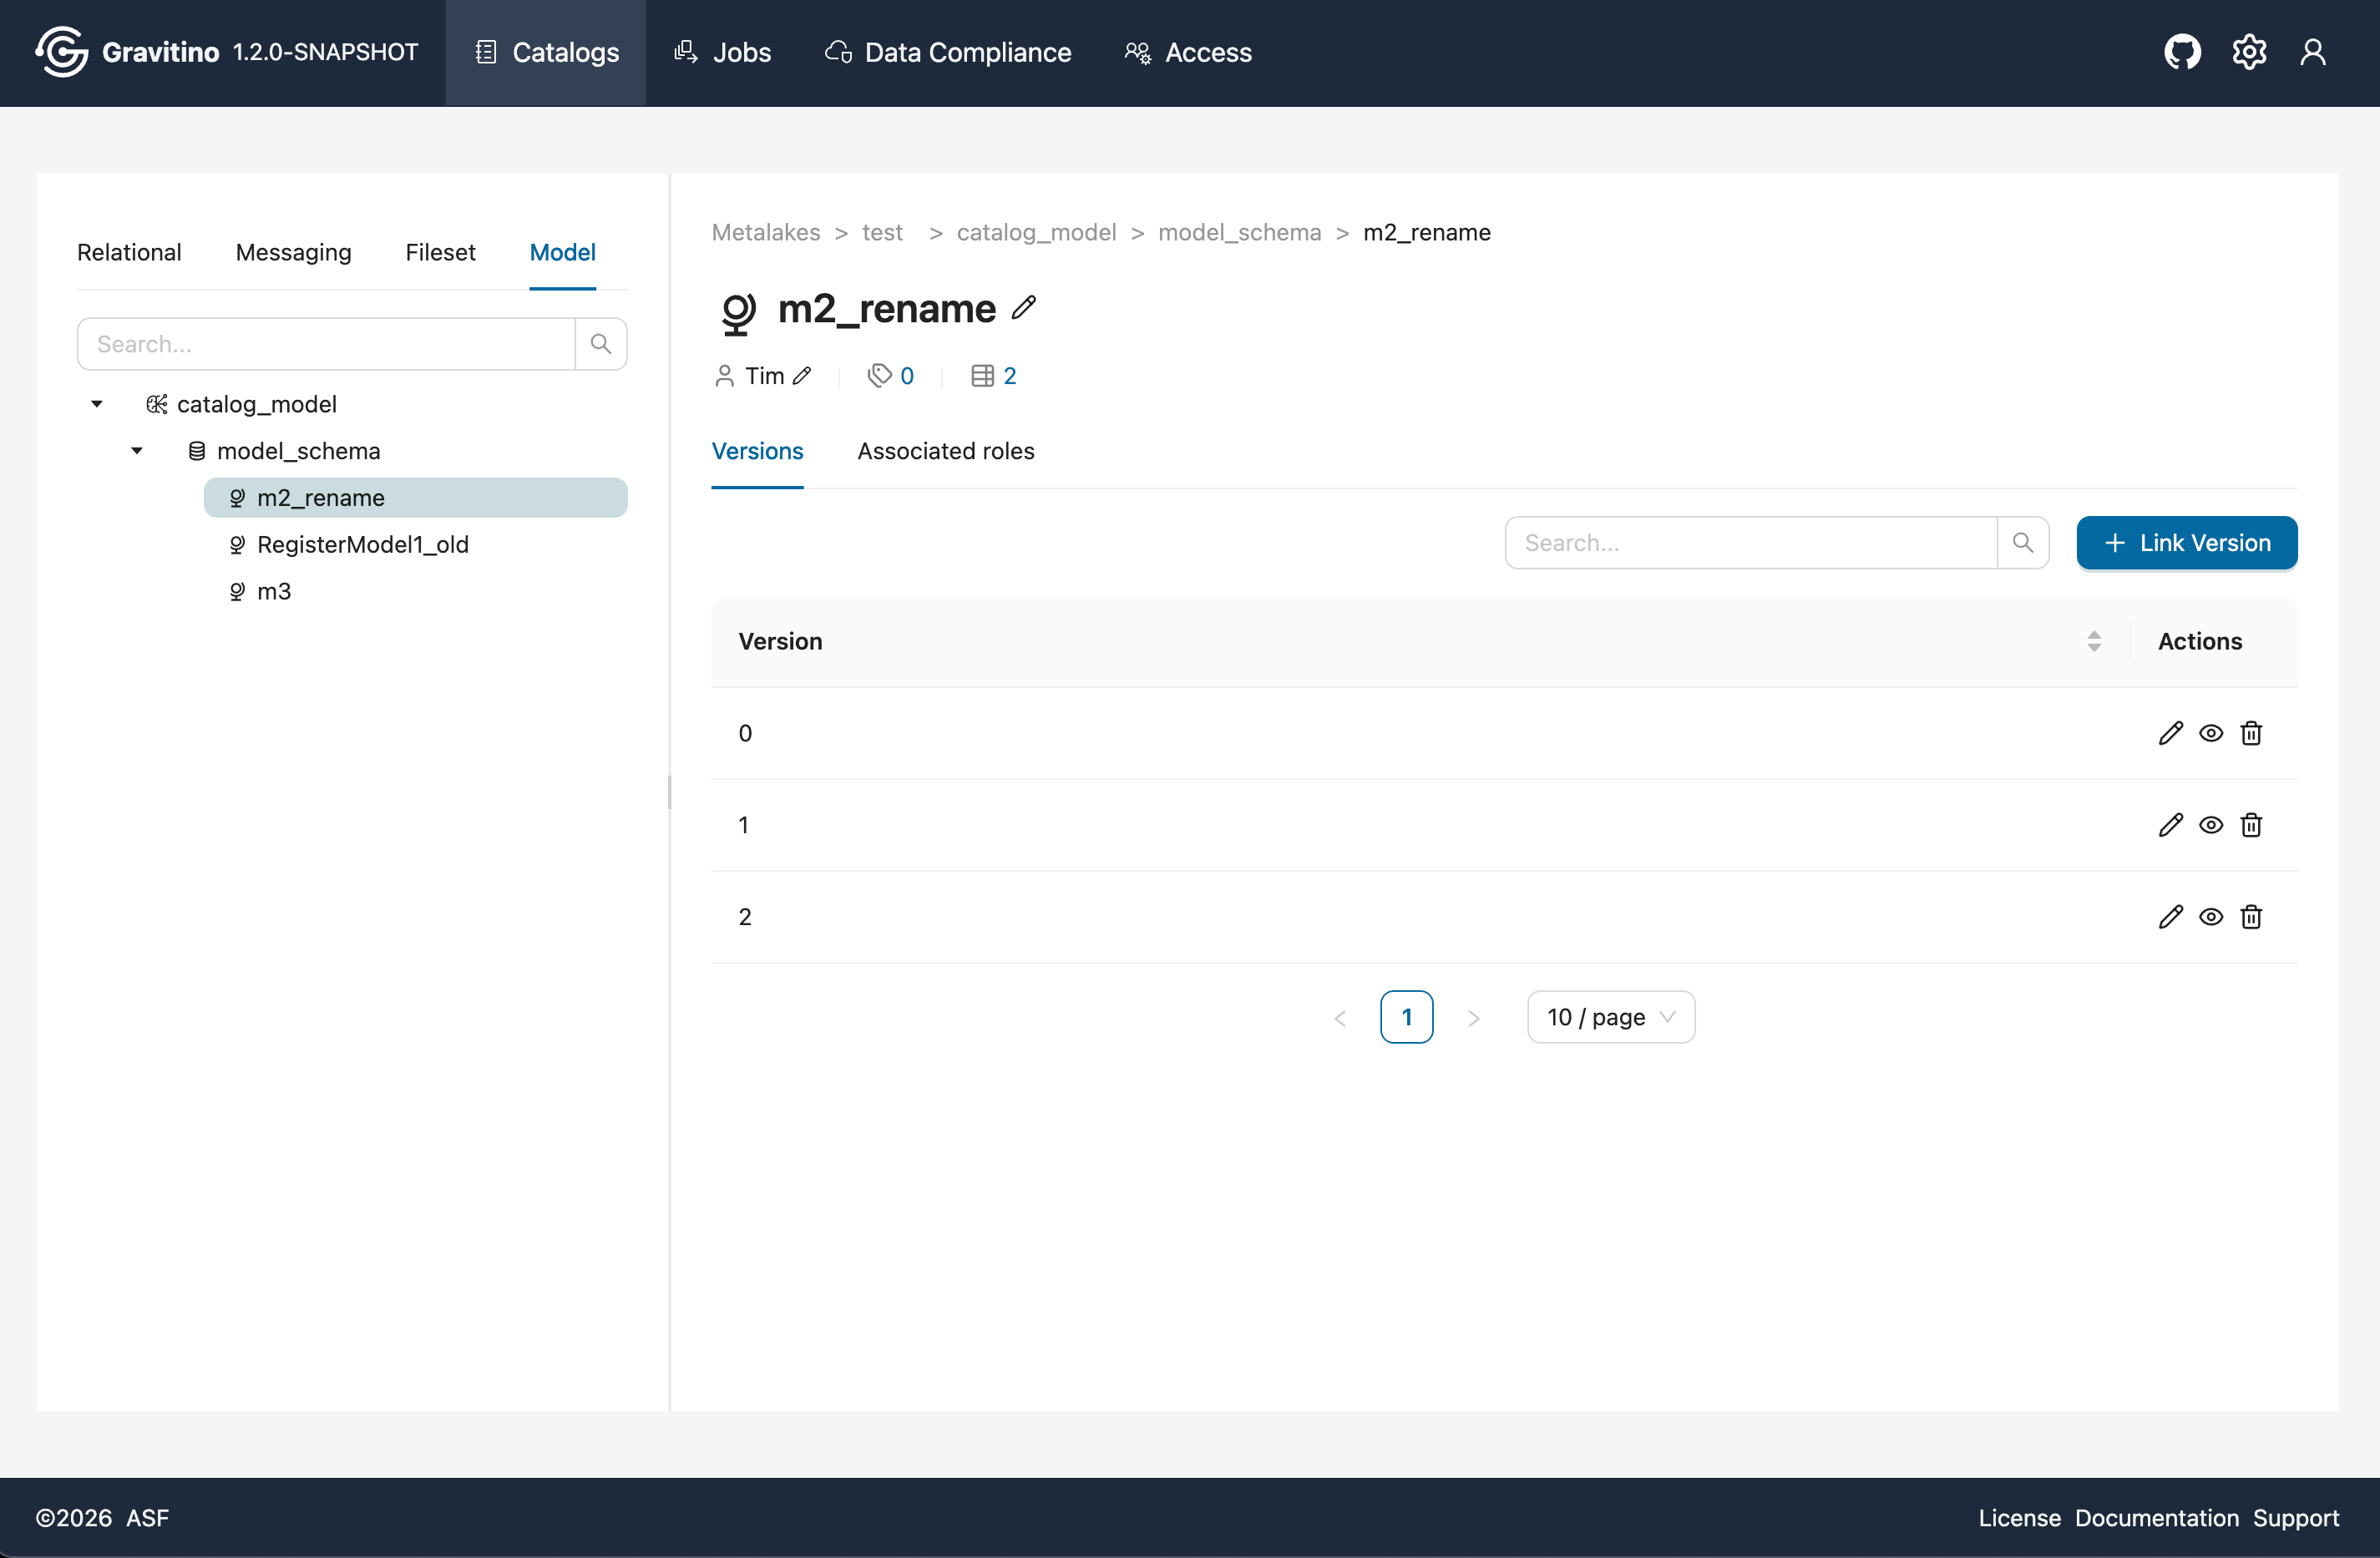2380x1558 pixels.
Task: Collapse the catalog_model tree node
Action: point(97,404)
